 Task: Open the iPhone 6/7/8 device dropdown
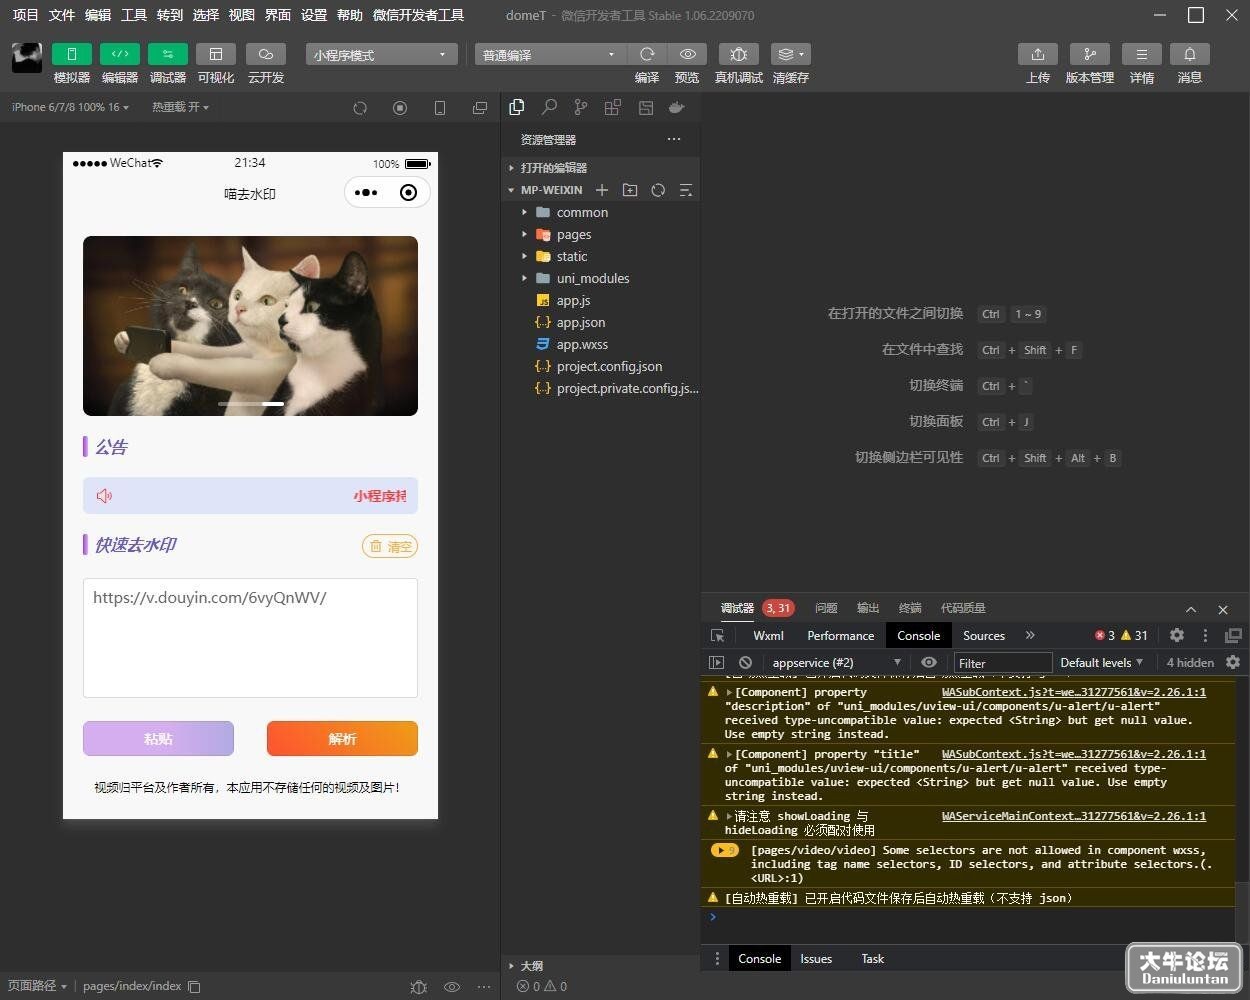pyautogui.click(x=70, y=107)
